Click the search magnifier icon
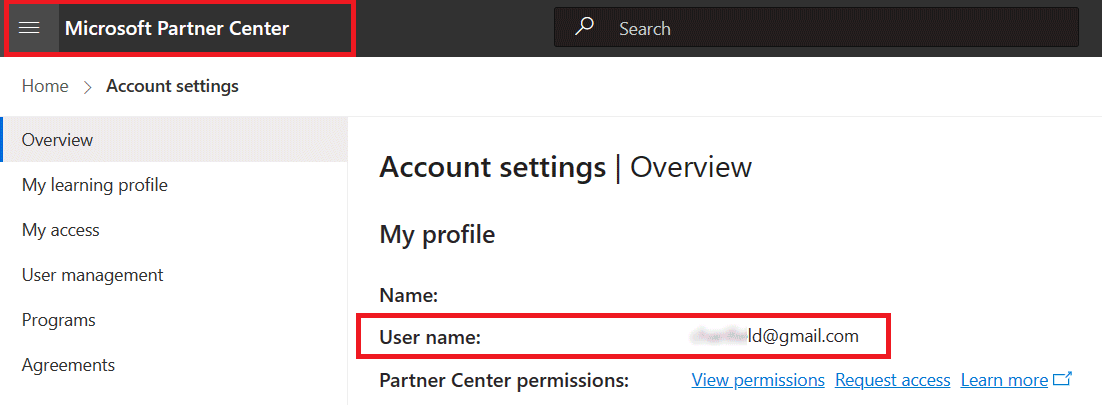The width and height of the screenshot is (1102, 405). 584,27
